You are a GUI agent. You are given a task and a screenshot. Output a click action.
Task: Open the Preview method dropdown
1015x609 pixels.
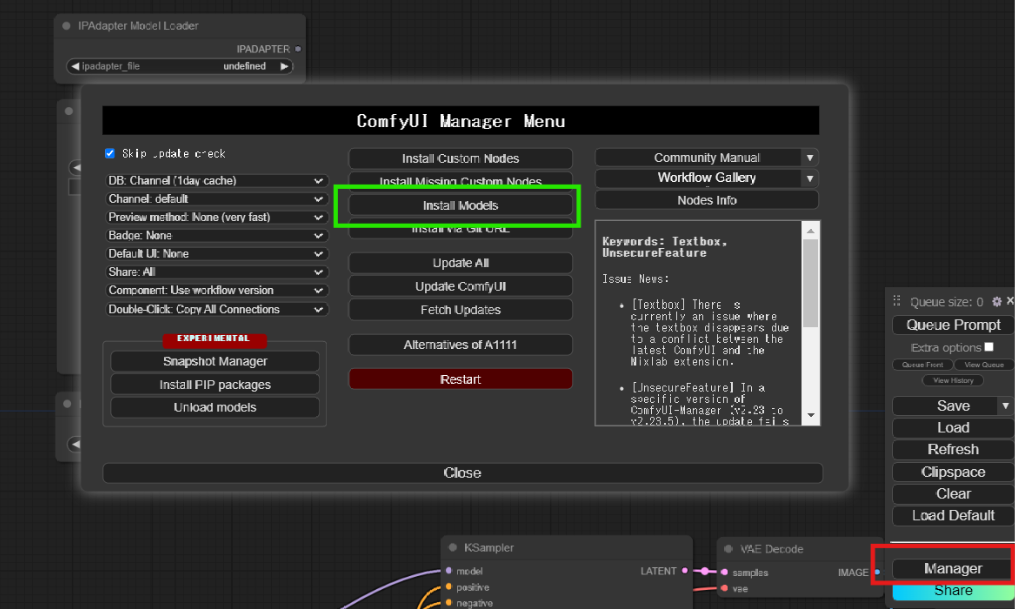tap(216, 217)
